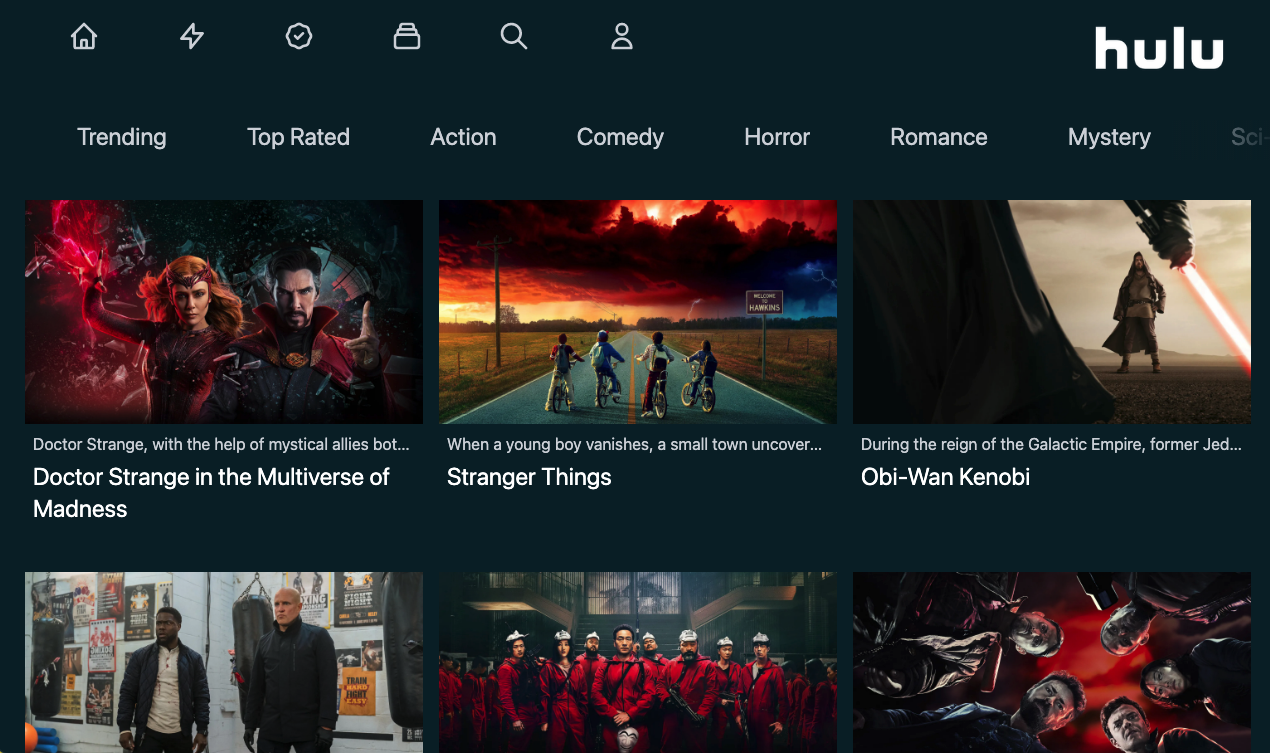
Task: Go to the Home icon
Action: 84,37
